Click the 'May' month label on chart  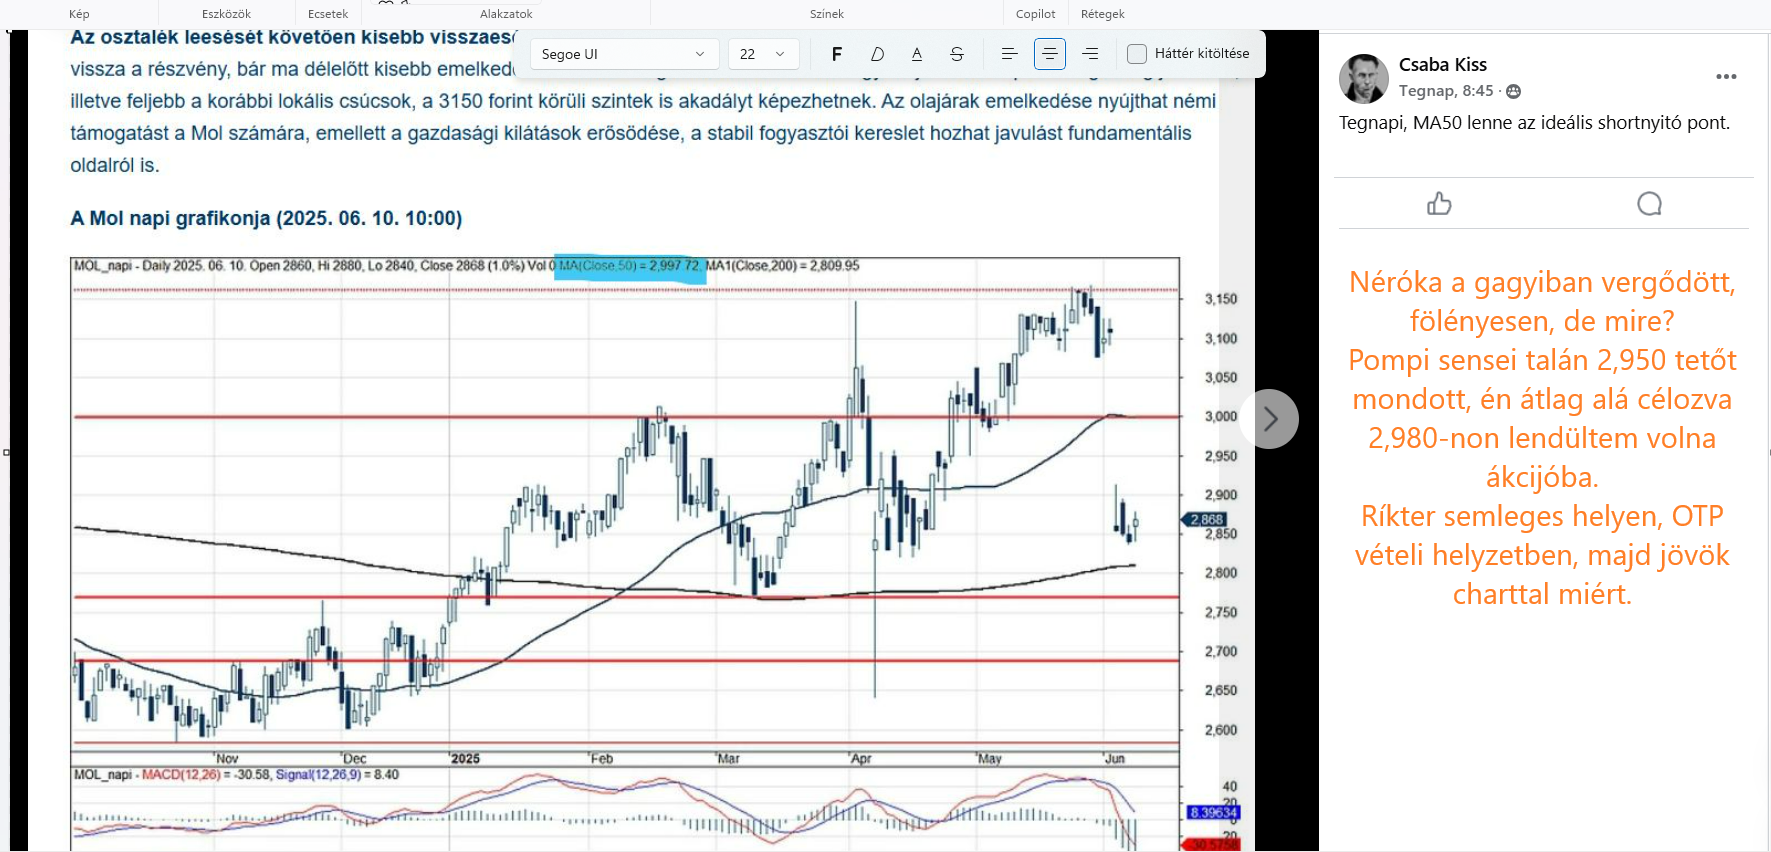[x=990, y=759]
